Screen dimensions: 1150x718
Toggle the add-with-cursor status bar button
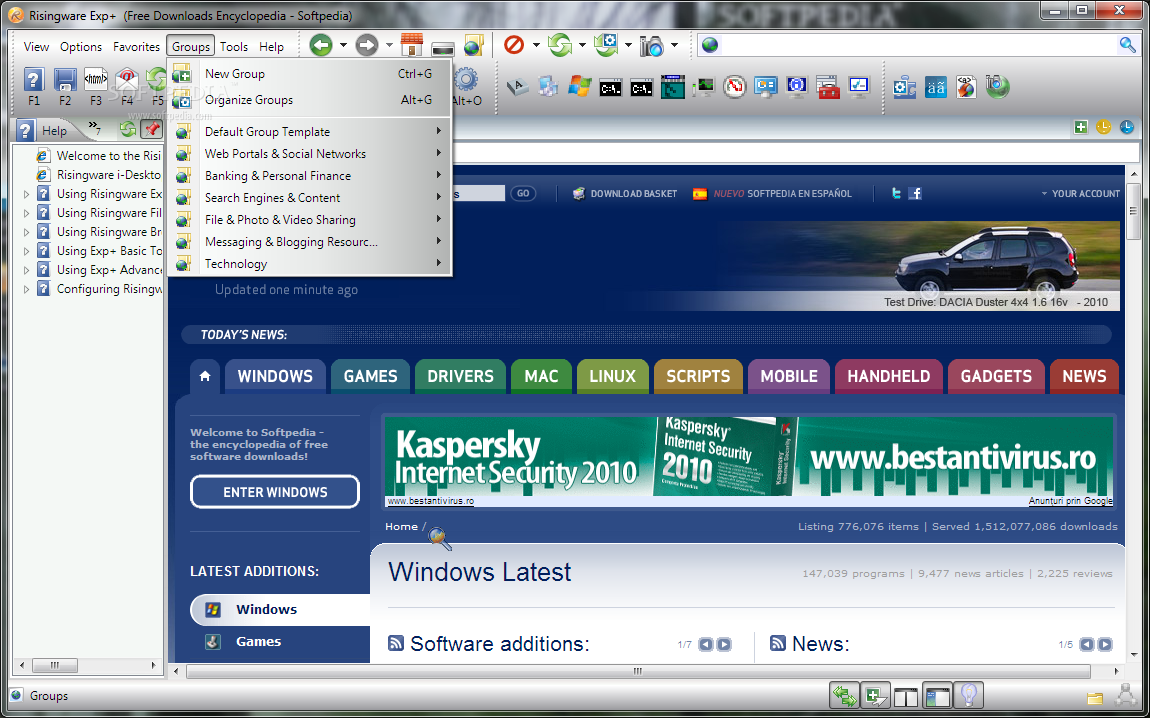click(x=876, y=695)
